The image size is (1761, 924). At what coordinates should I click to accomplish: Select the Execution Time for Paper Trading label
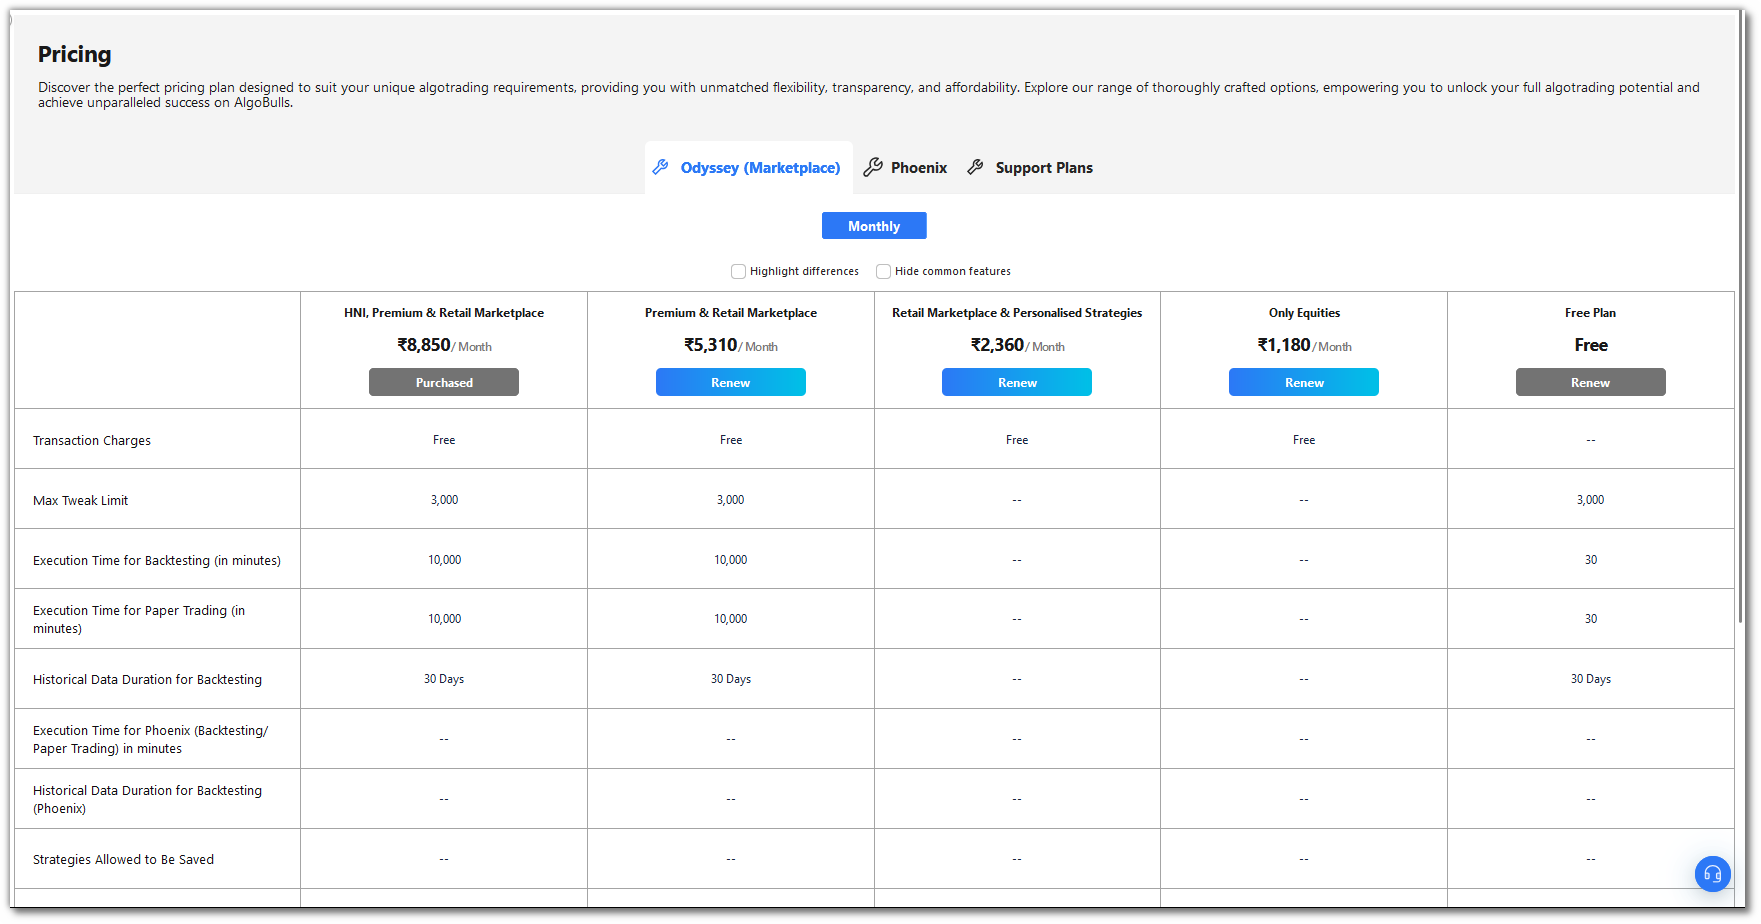(139, 619)
